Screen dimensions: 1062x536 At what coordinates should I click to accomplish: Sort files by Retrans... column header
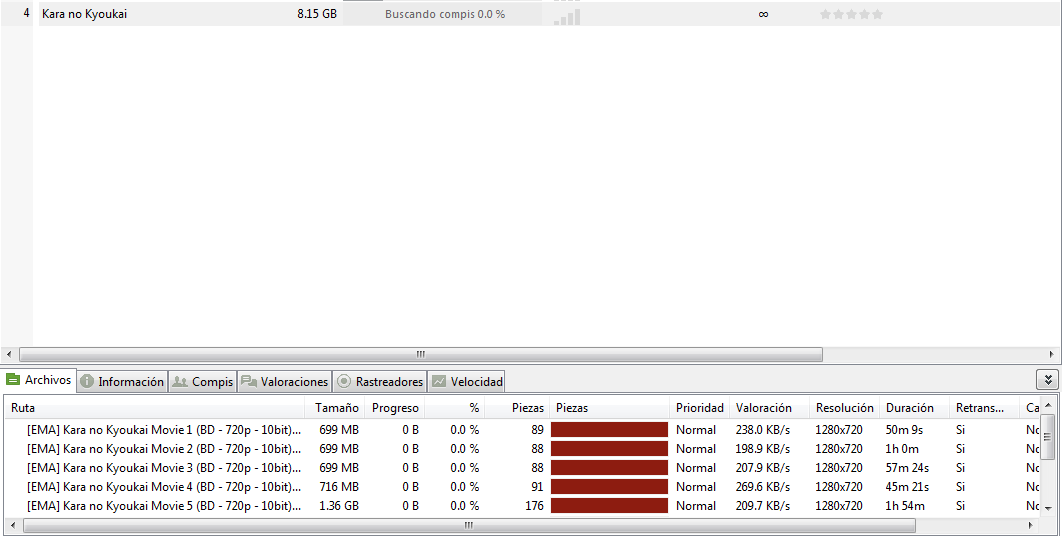(985, 408)
